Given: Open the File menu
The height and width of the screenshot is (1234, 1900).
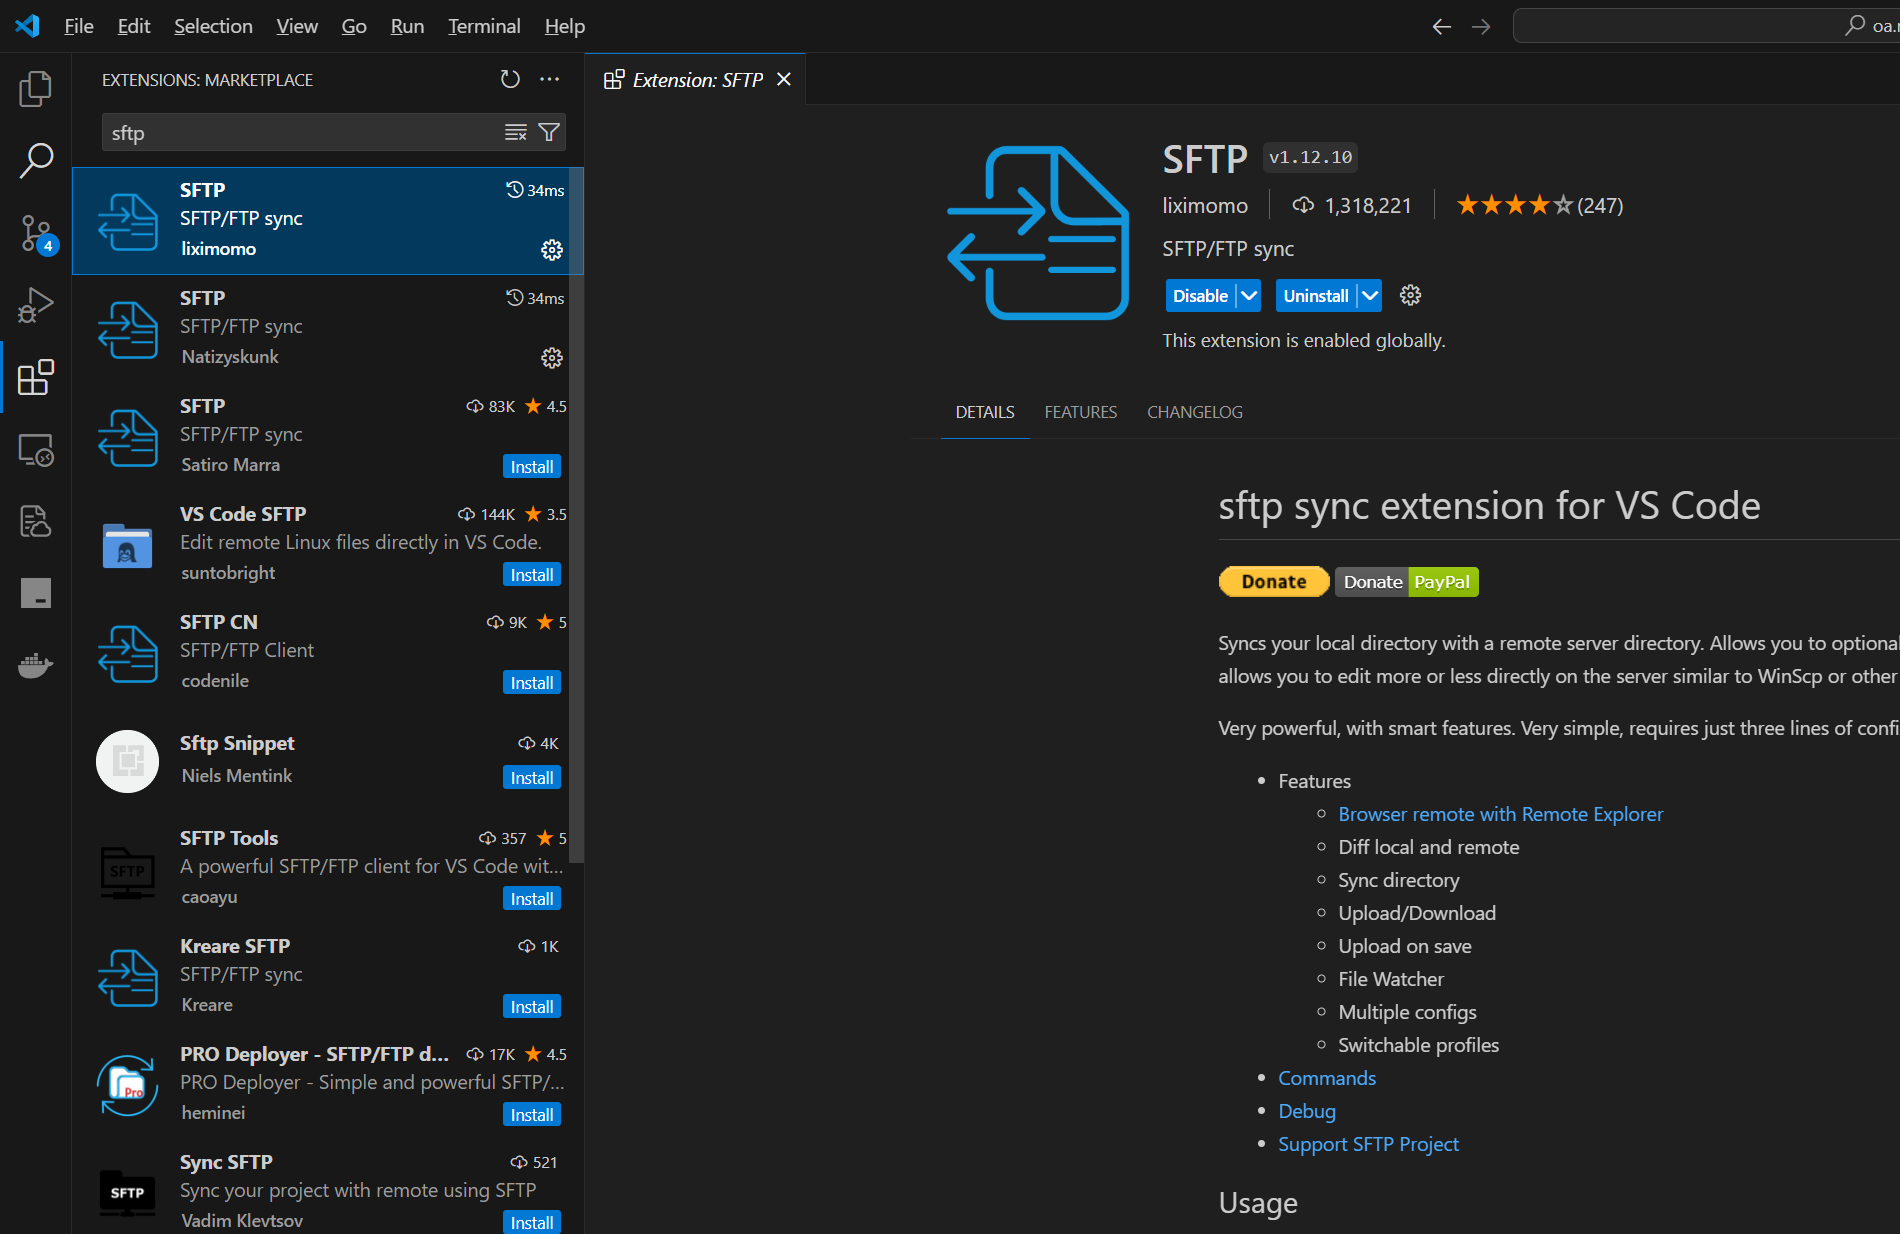Looking at the screenshot, I should 79,26.
